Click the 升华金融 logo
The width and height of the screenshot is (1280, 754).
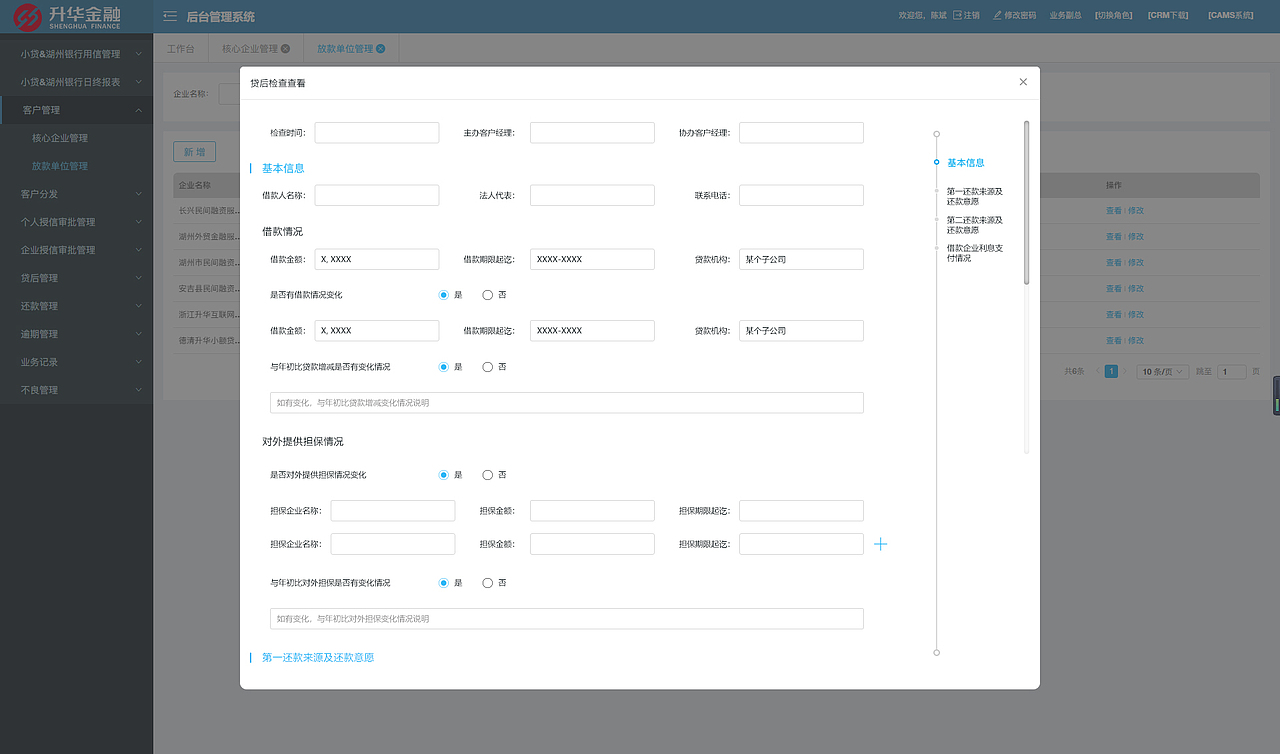point(67,16)
